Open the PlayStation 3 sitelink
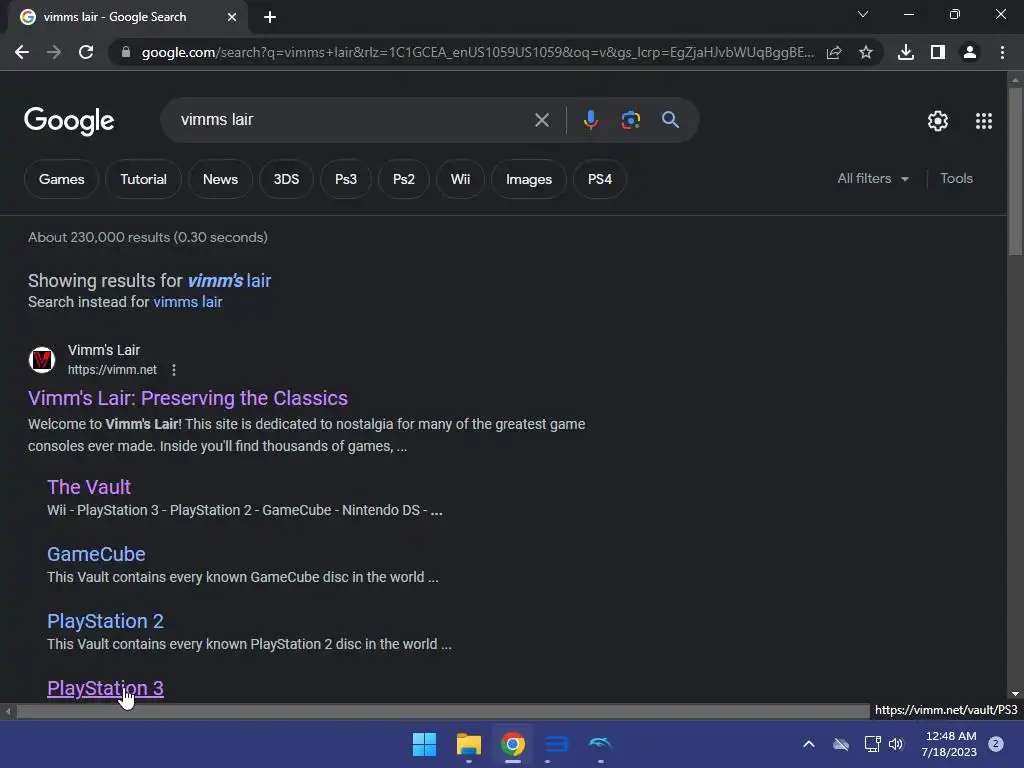1024x768 pixels. click(105, 688)
